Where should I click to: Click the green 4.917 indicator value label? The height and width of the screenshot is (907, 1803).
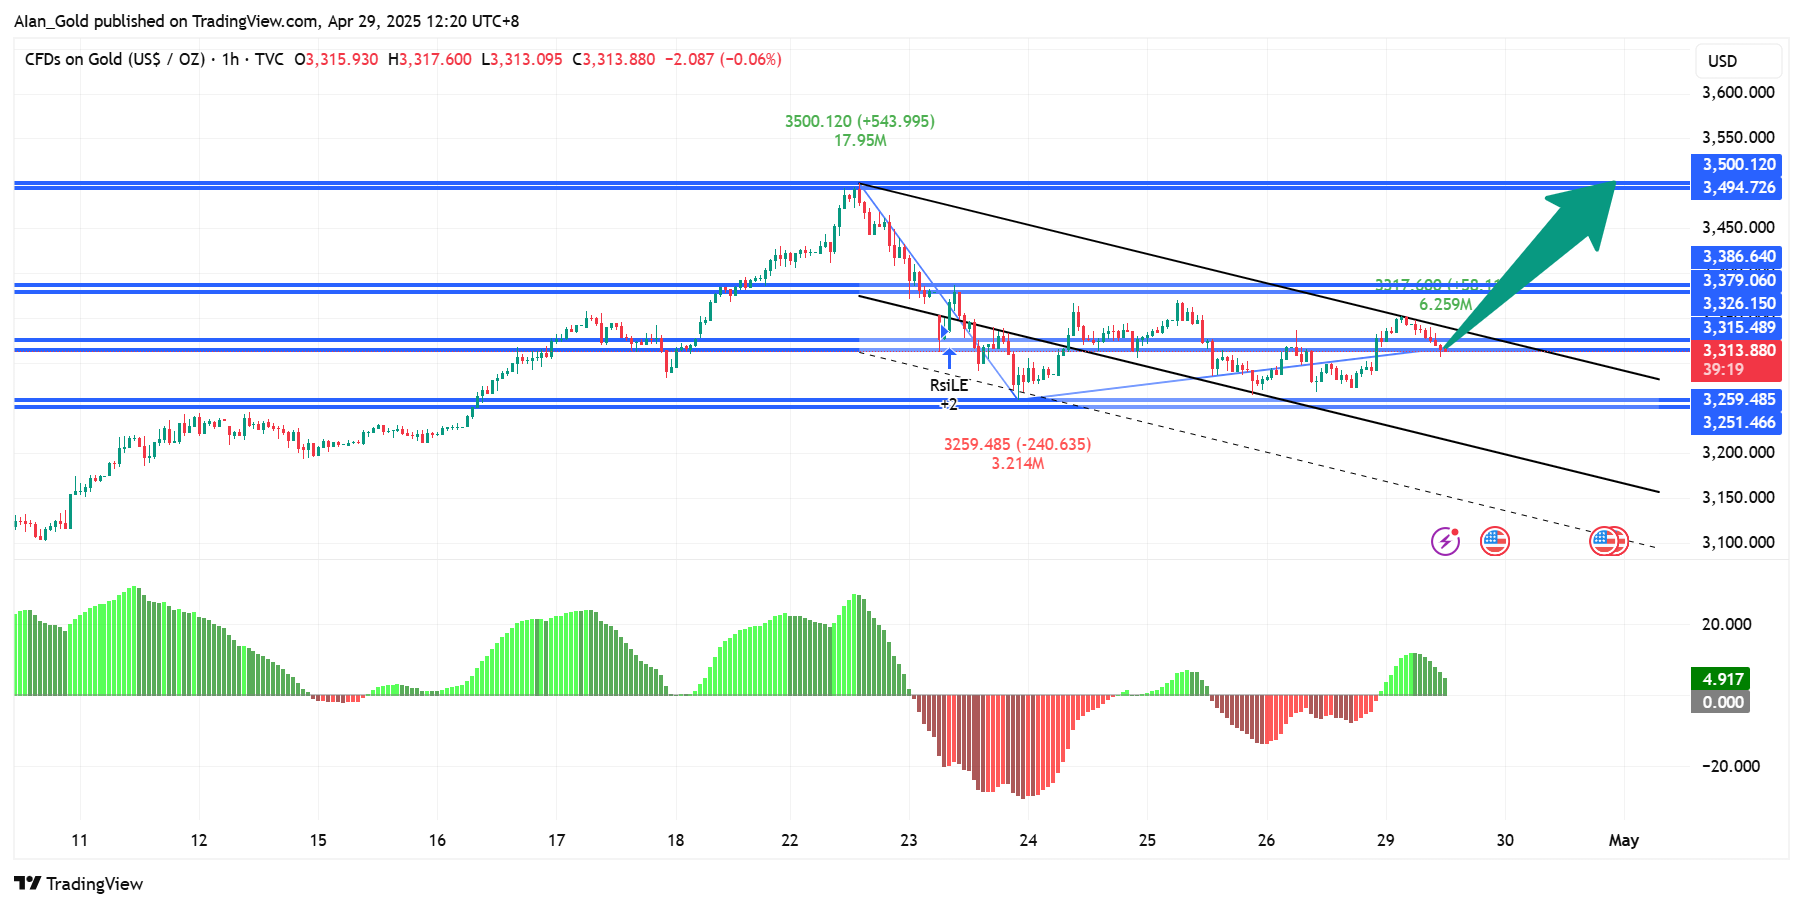1721,679
